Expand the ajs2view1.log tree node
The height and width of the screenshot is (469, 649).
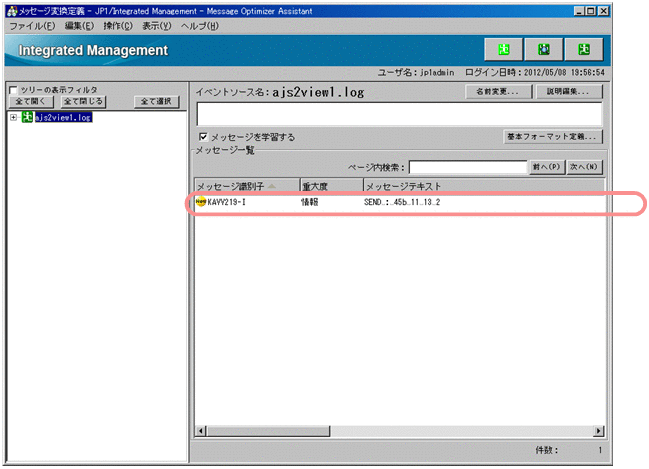[13, 118]
